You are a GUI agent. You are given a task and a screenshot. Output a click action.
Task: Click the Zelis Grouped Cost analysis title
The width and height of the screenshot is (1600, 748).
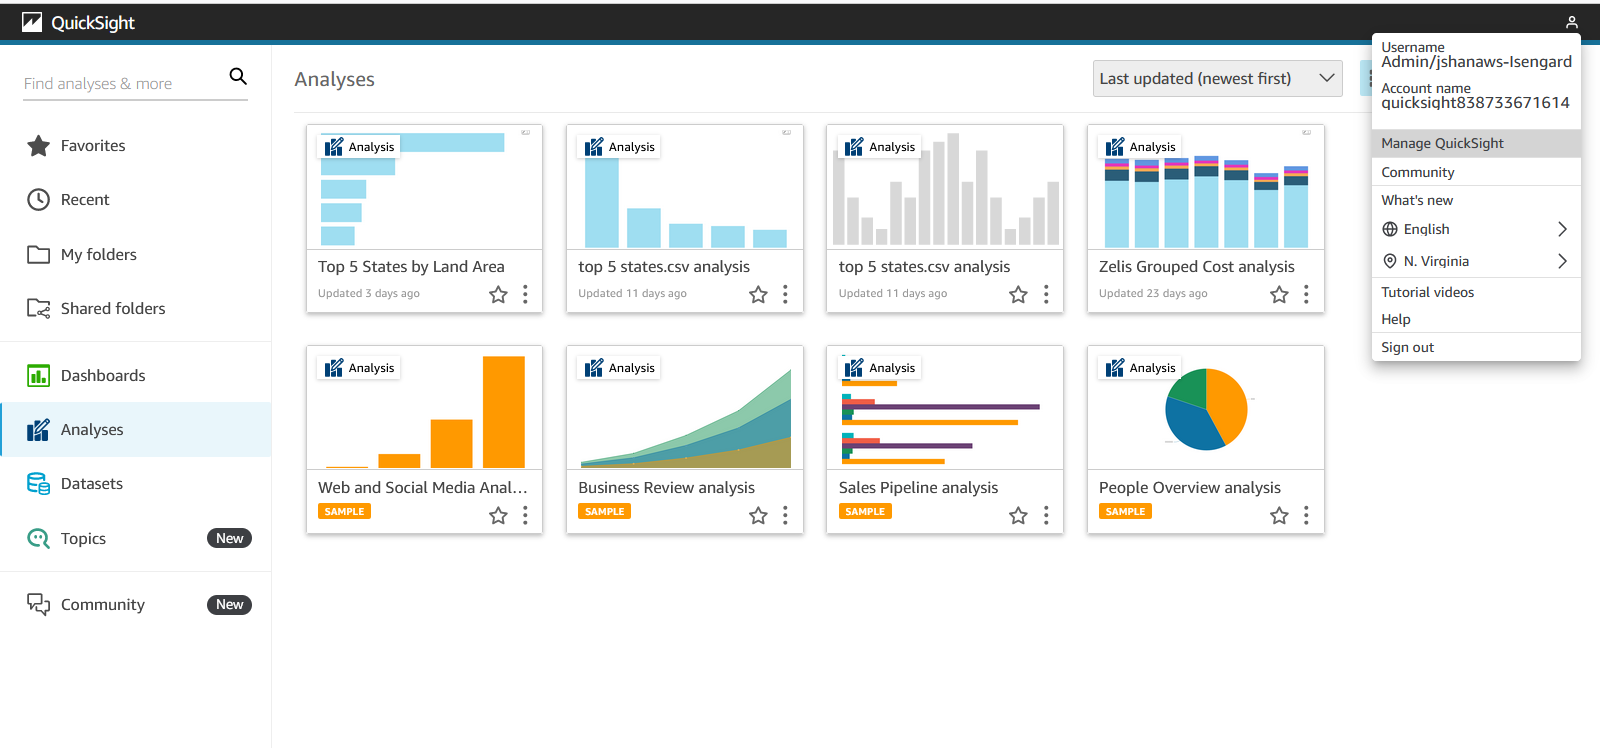coord(1196,267)
